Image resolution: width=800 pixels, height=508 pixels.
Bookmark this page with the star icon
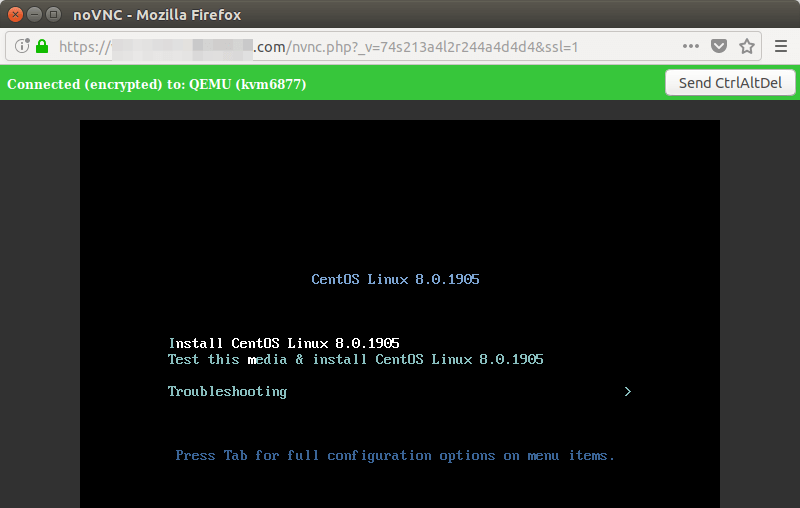point(746,47)
